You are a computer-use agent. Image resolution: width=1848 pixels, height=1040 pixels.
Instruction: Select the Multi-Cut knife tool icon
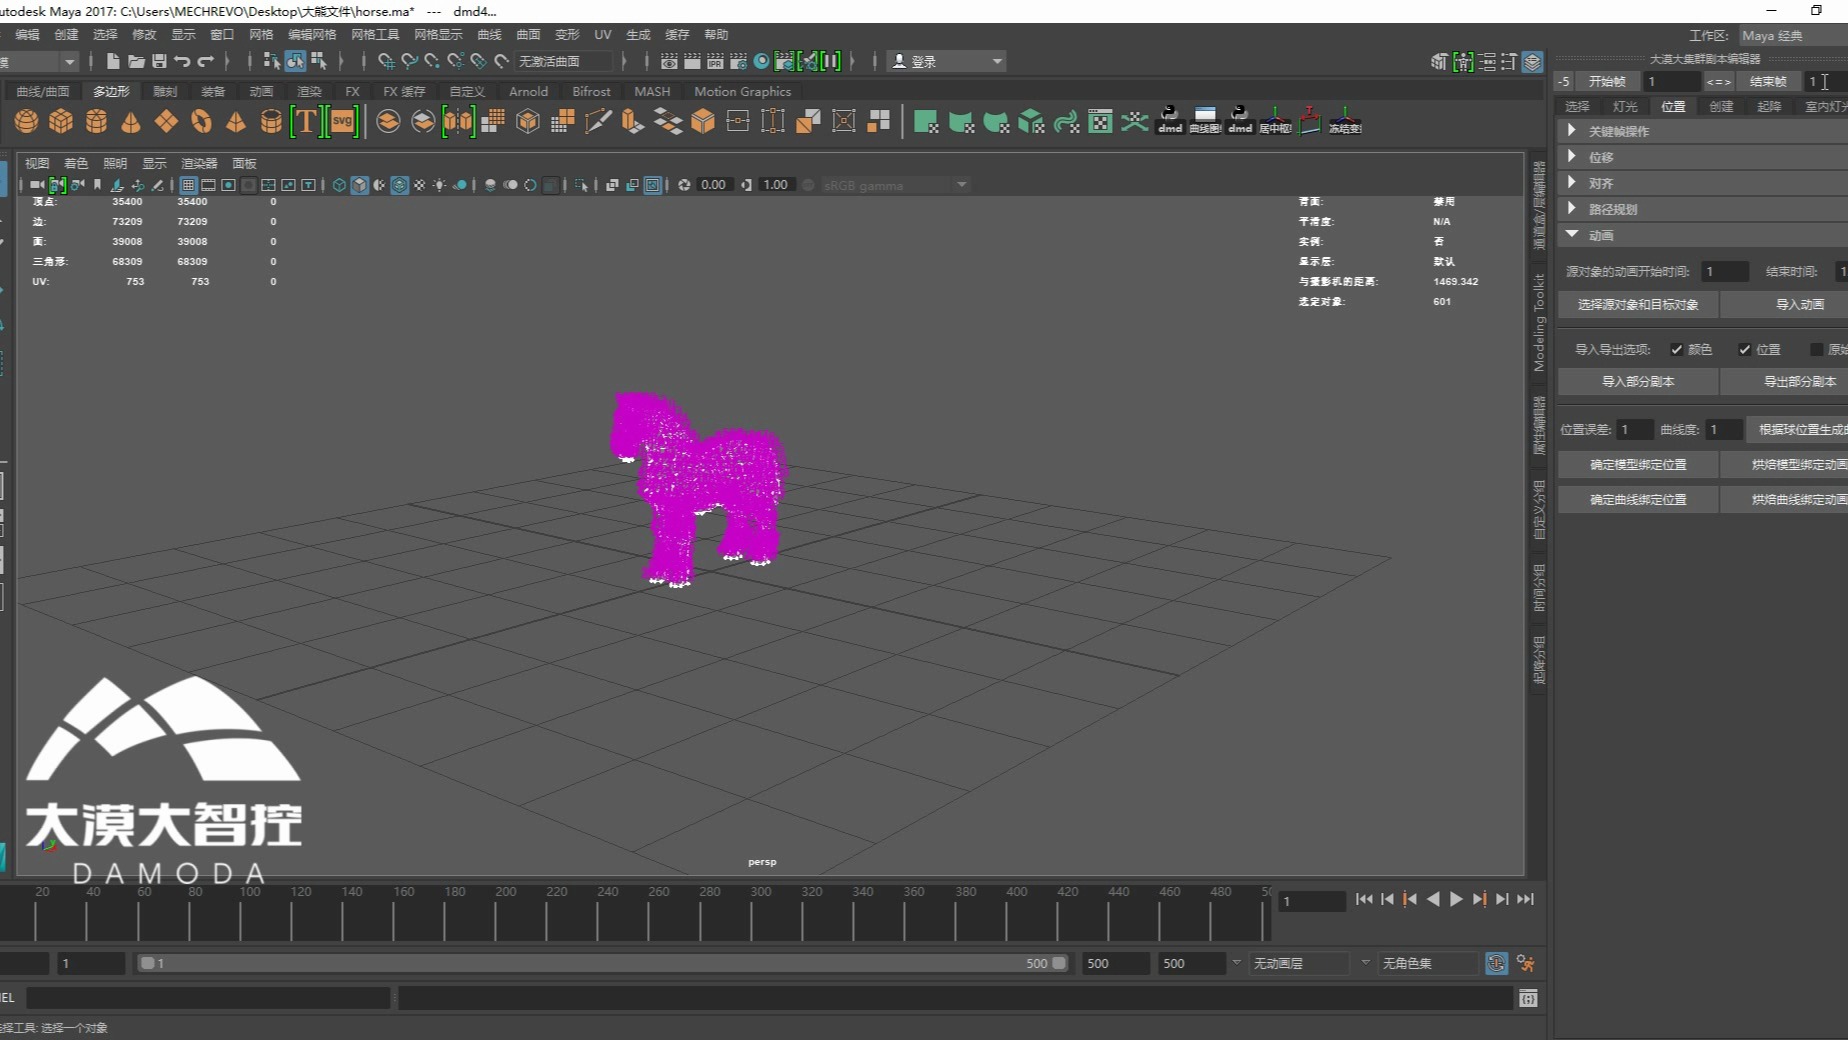(598, 121)
